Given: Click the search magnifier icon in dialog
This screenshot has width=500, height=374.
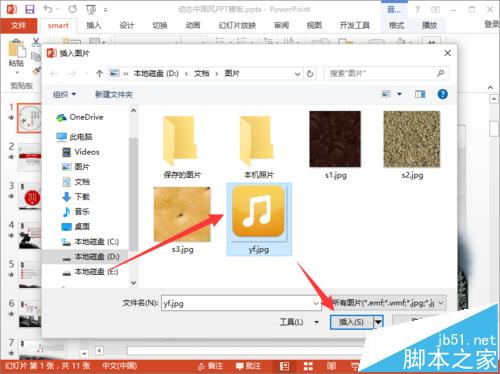Looking at the screenshot, I should [x=440, y=73].
